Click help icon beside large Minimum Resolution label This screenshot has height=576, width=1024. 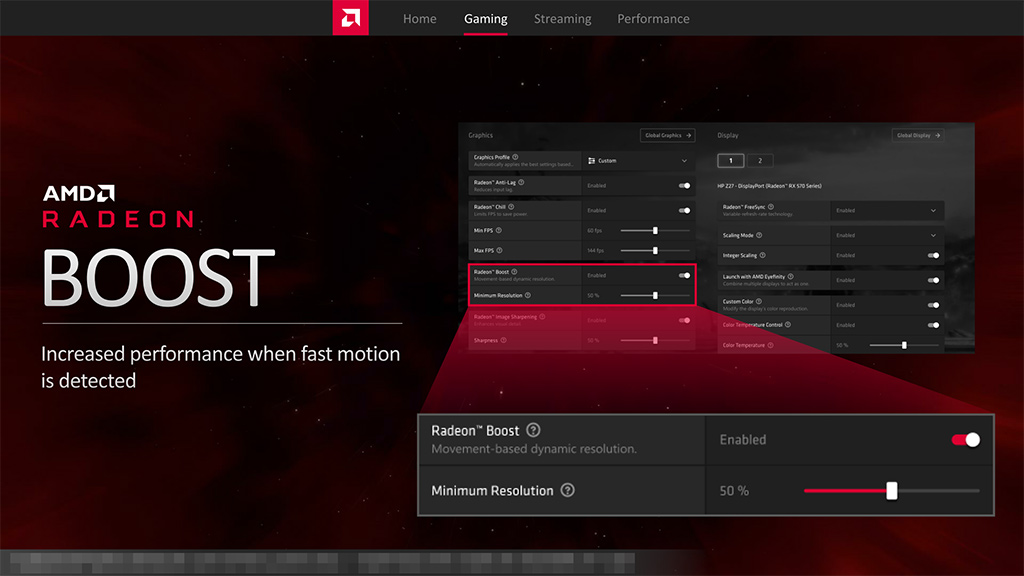pos(568,490)
